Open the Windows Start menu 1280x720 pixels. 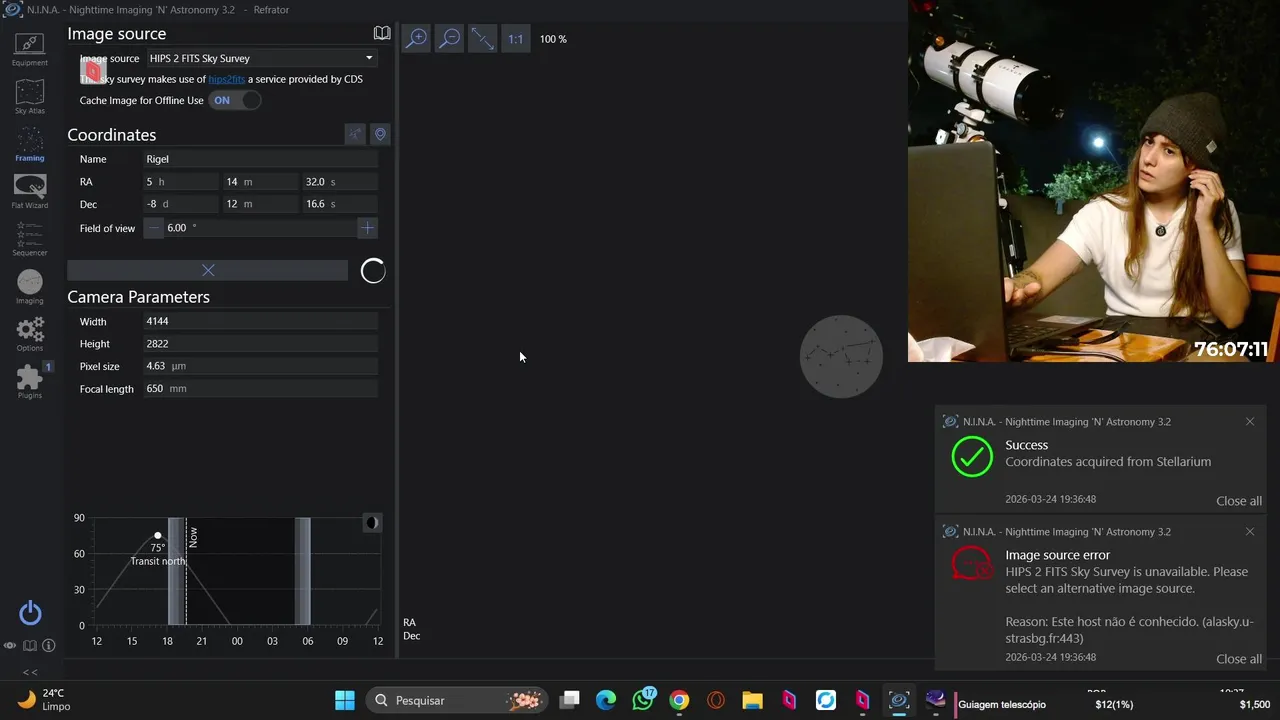click(345, 700)
